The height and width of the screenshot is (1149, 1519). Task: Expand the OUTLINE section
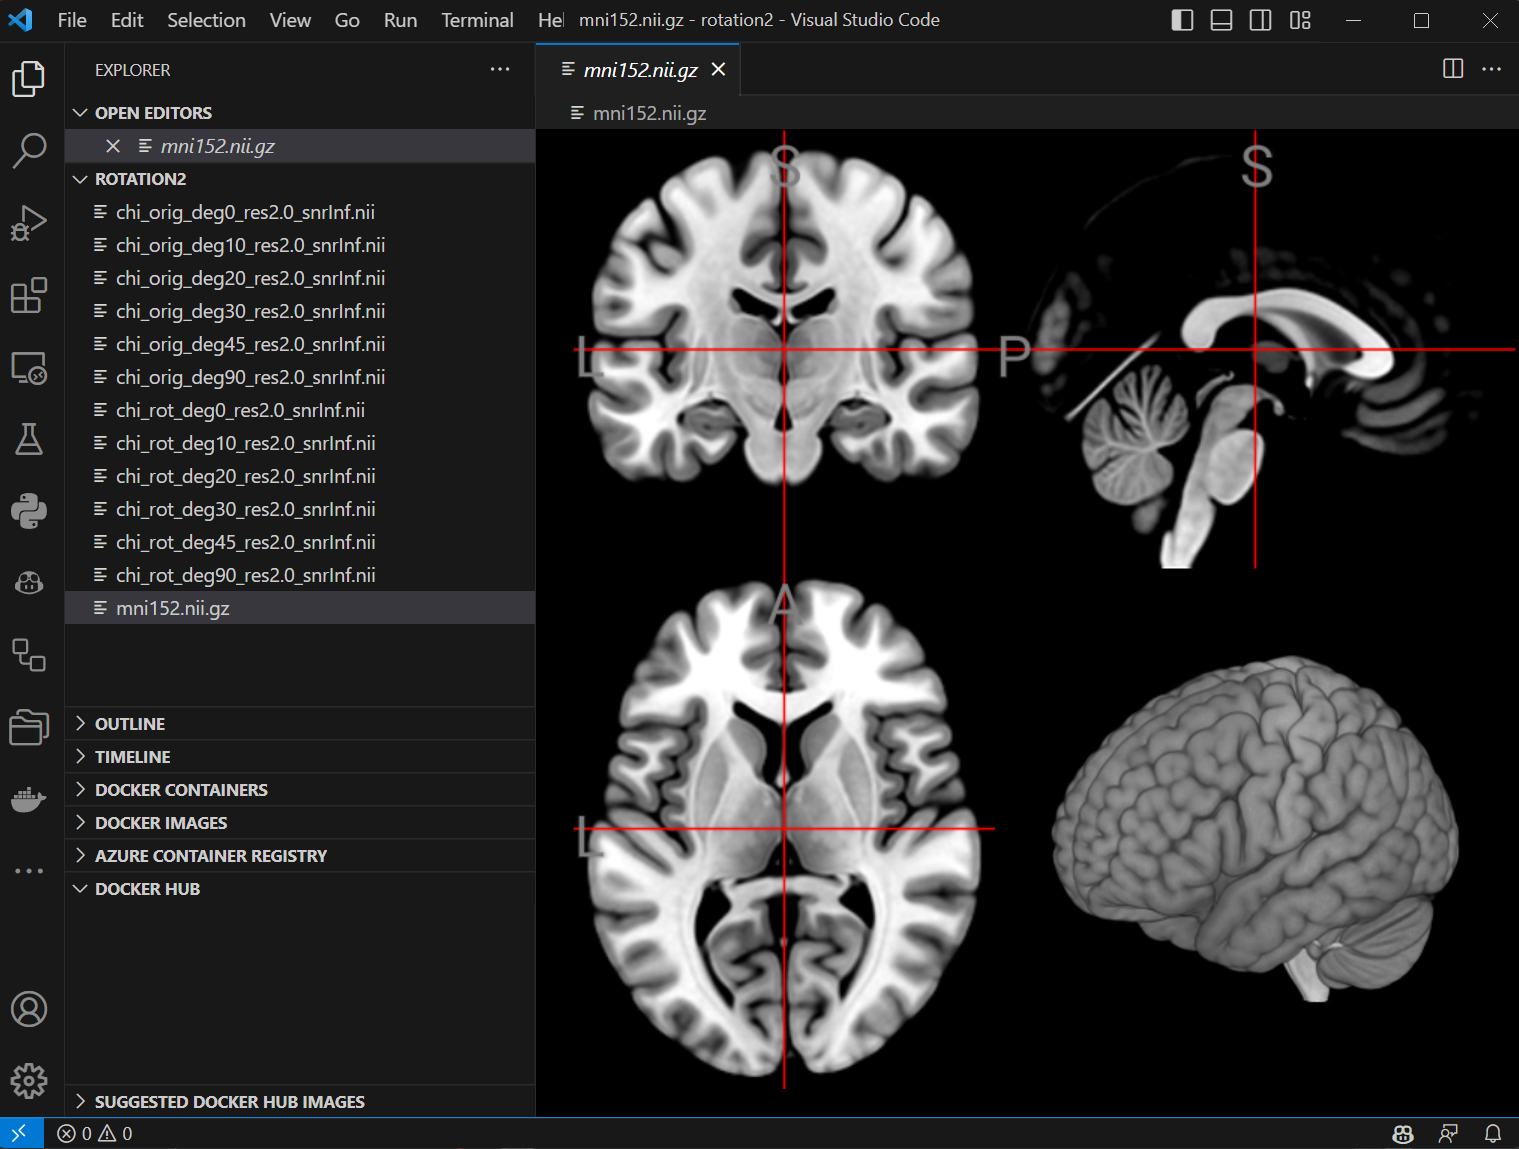coord(130,724)
